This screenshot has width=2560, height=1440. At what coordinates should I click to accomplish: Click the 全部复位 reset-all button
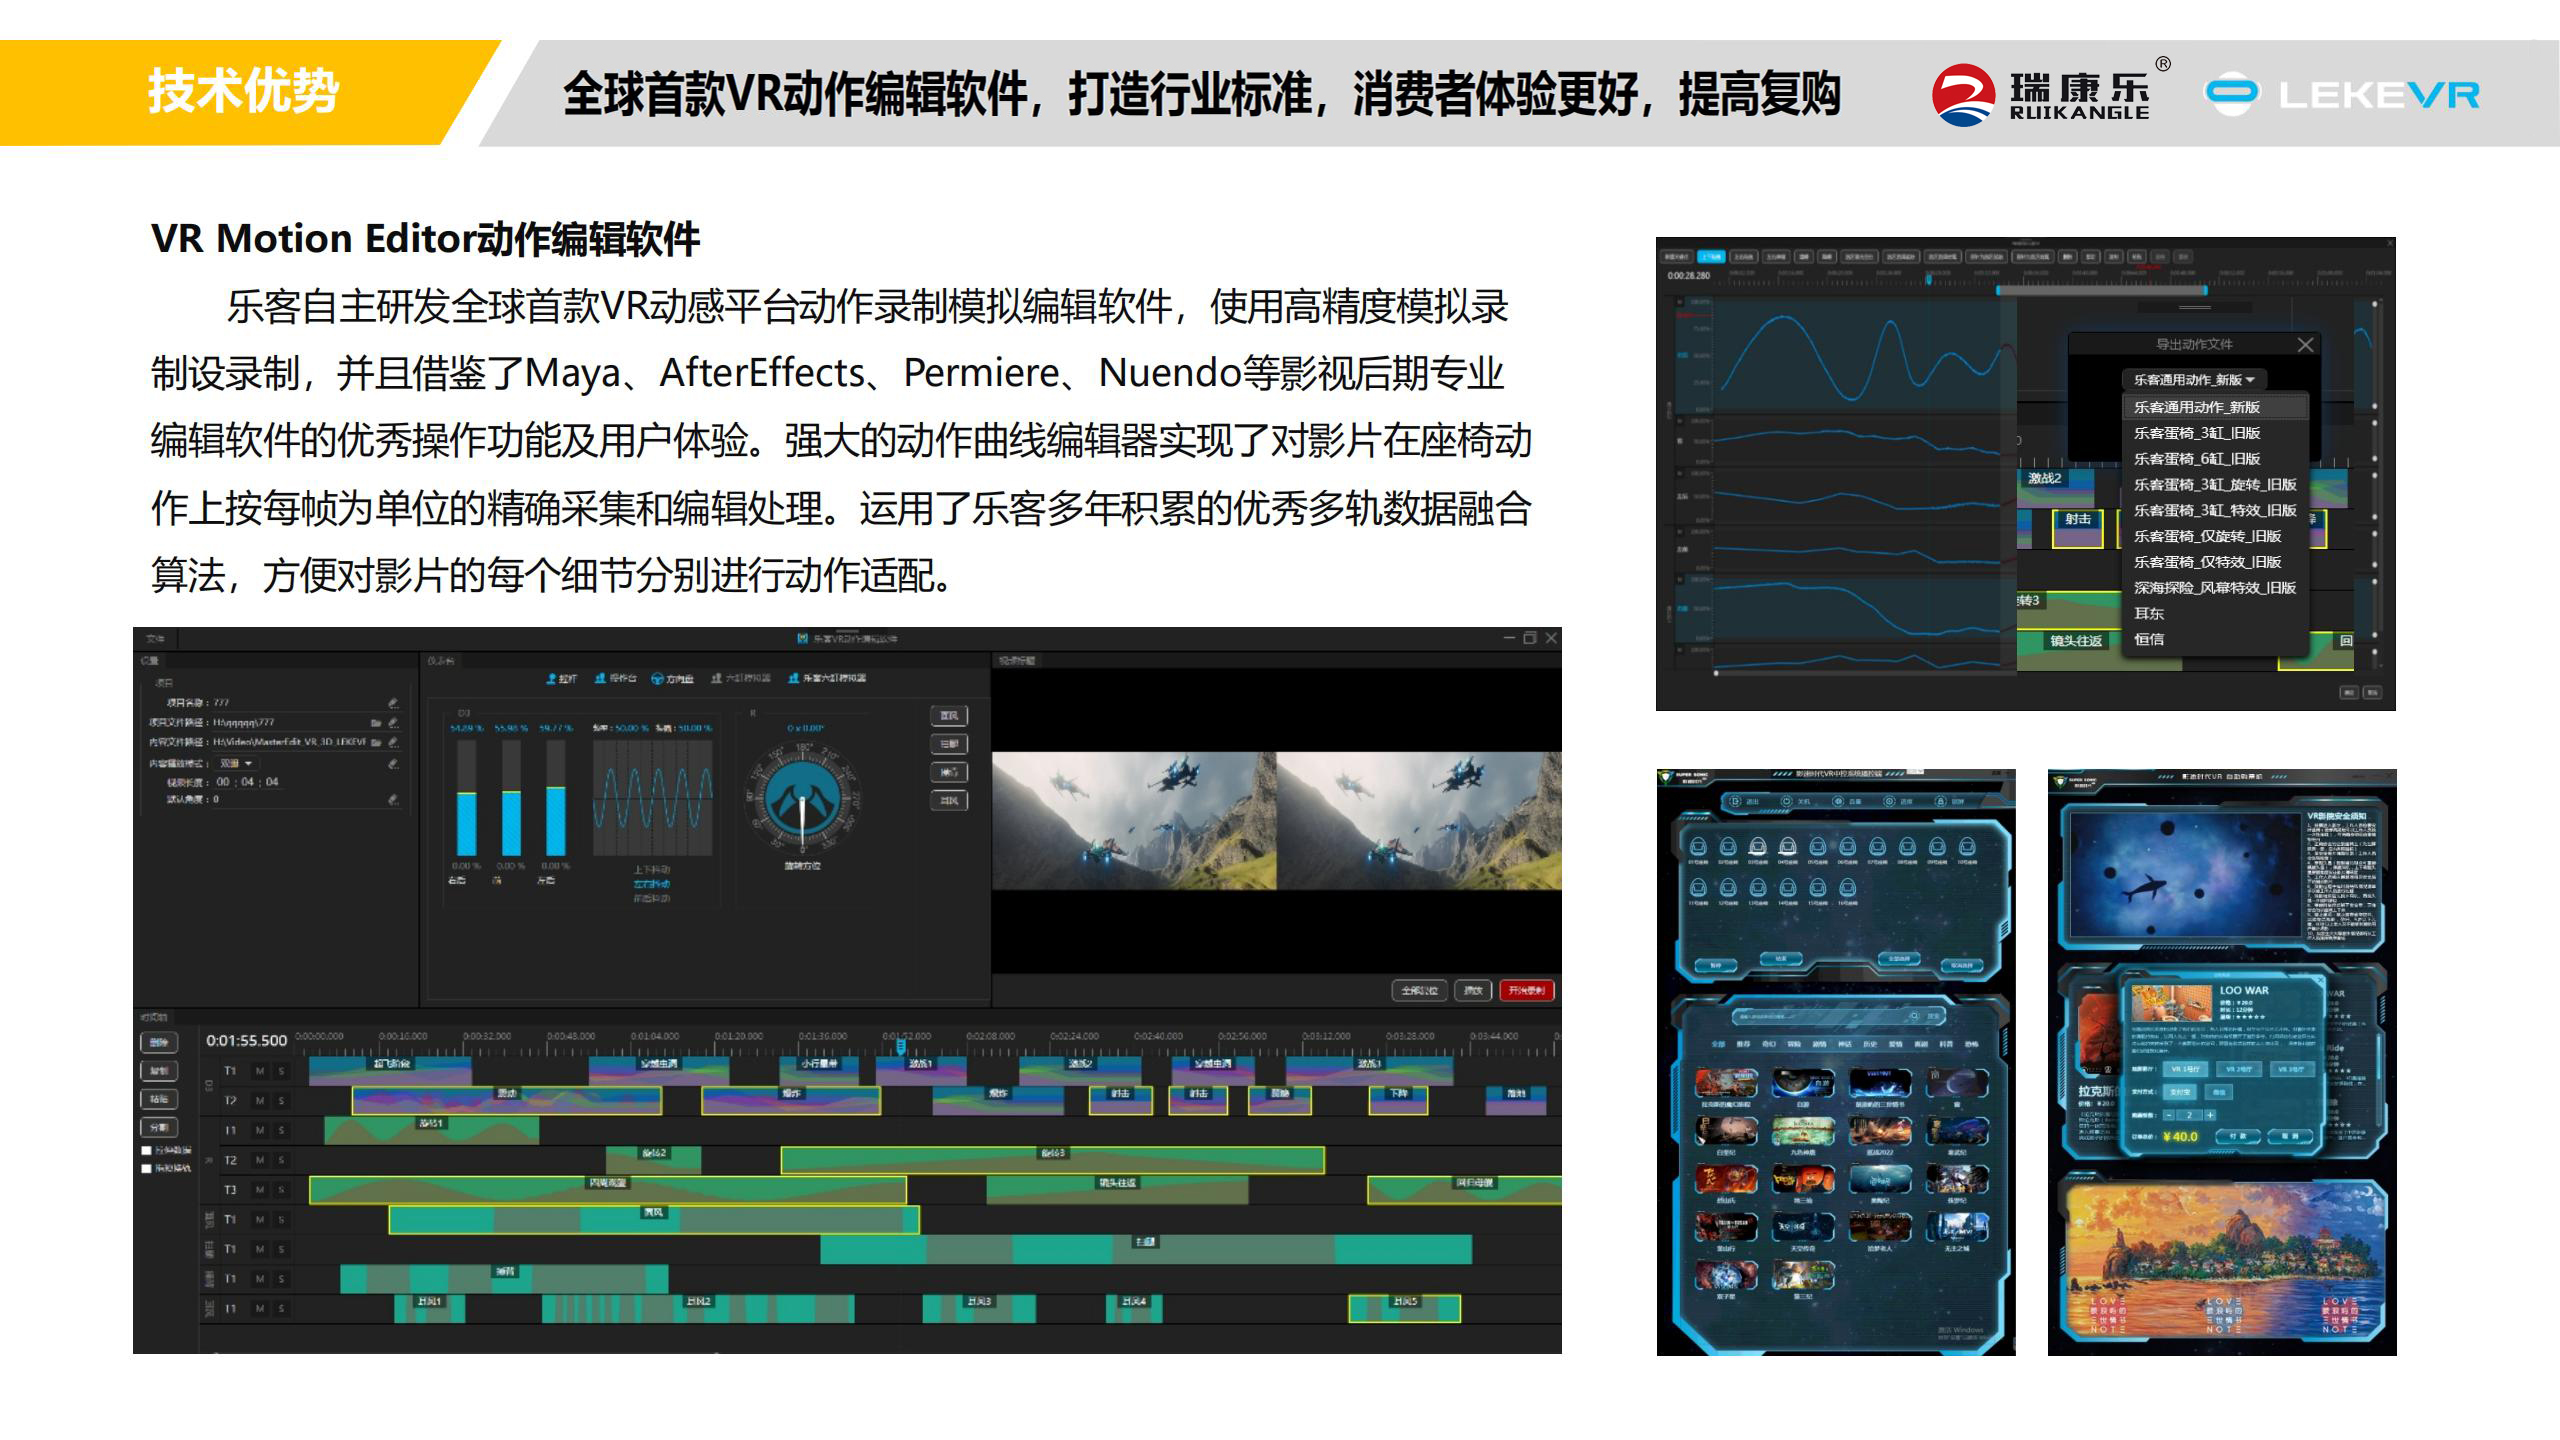pos(1419,990)
